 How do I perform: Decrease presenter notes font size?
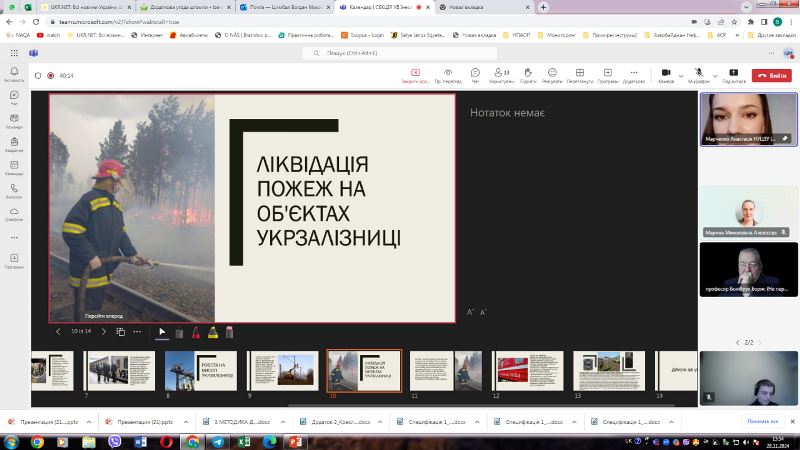pyautogui.click(x=483, y=312)
